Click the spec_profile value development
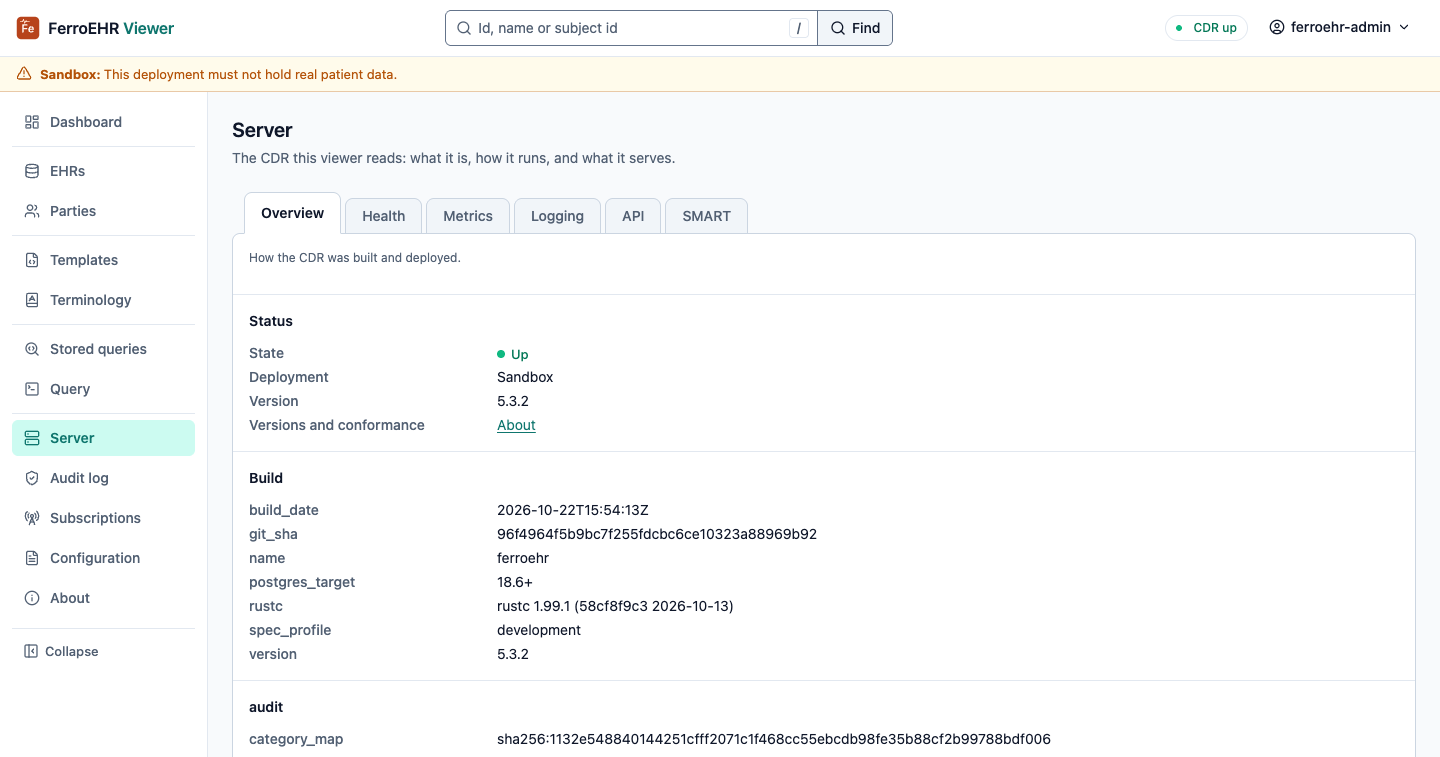The width and height of the screenshot is (1440, 757). [539, 630]
